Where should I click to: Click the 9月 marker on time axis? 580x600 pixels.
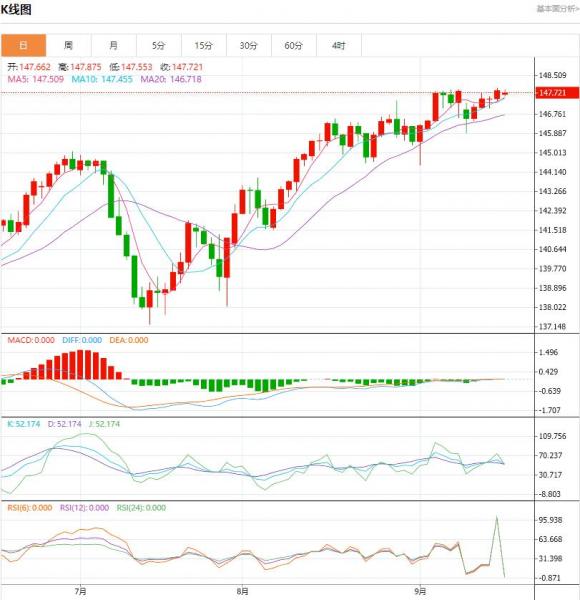pyautogui.click(x=420, y=591)
